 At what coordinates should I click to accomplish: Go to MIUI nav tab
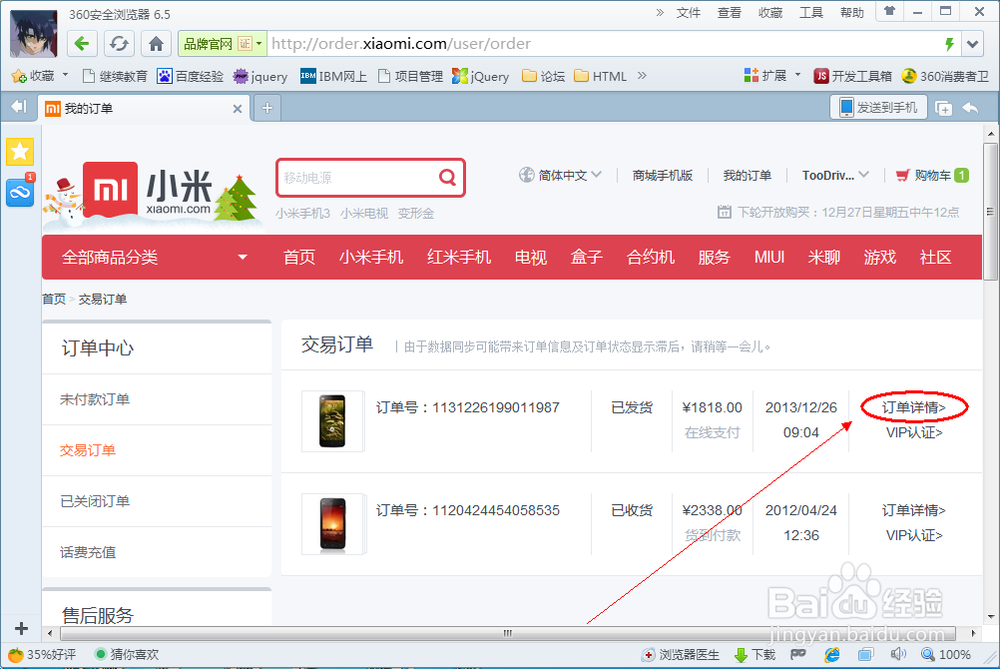769,257
